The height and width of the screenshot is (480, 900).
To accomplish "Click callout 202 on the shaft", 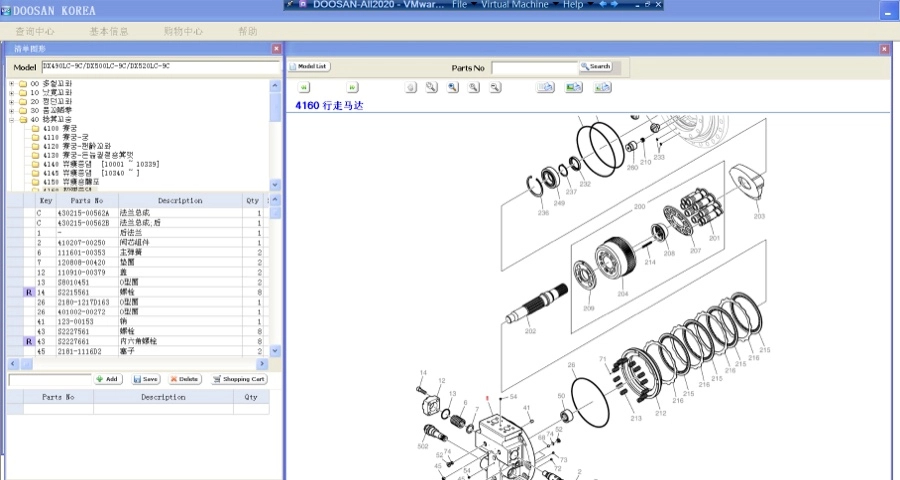I will (x=530, y=331).
